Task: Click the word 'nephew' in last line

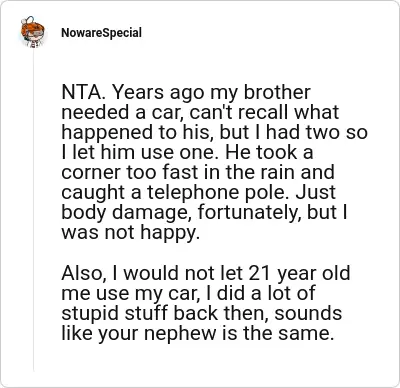Action: pyautogui.click(x=180, y=333)
